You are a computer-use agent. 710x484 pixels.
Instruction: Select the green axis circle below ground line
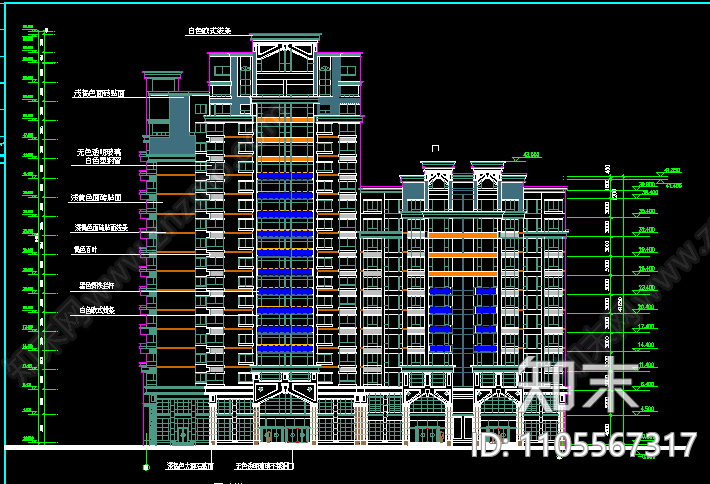click(x=146, y=466)
